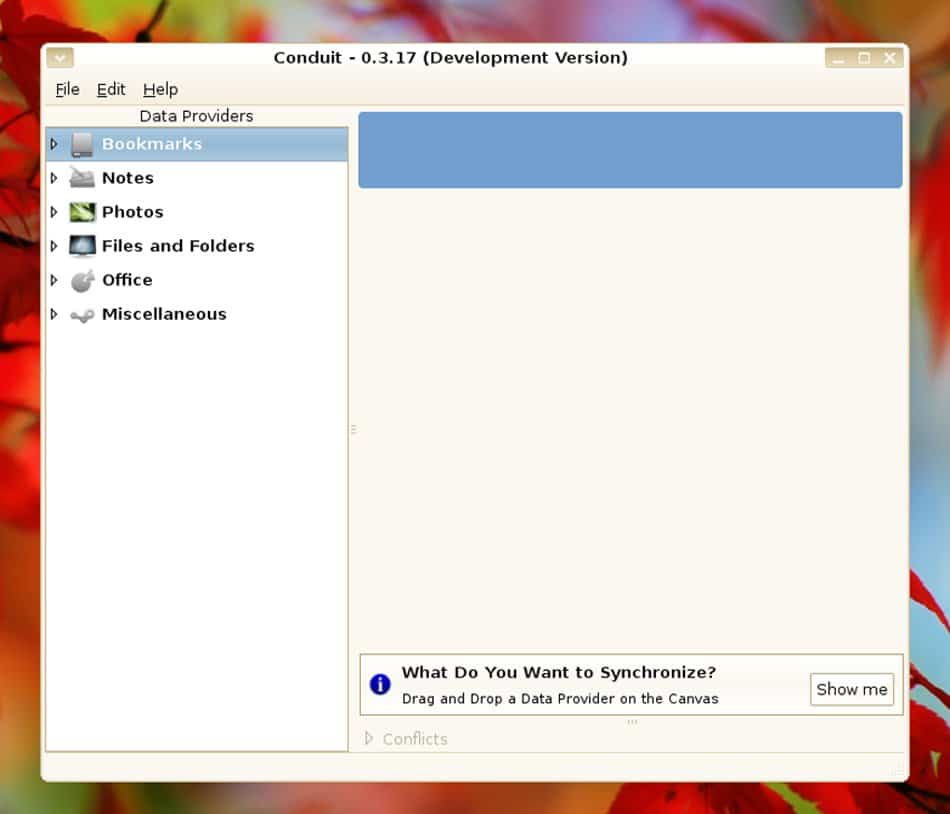Click the Notes category icon
The height and width of the screenshot is (814, 950).
pos(82,179)
